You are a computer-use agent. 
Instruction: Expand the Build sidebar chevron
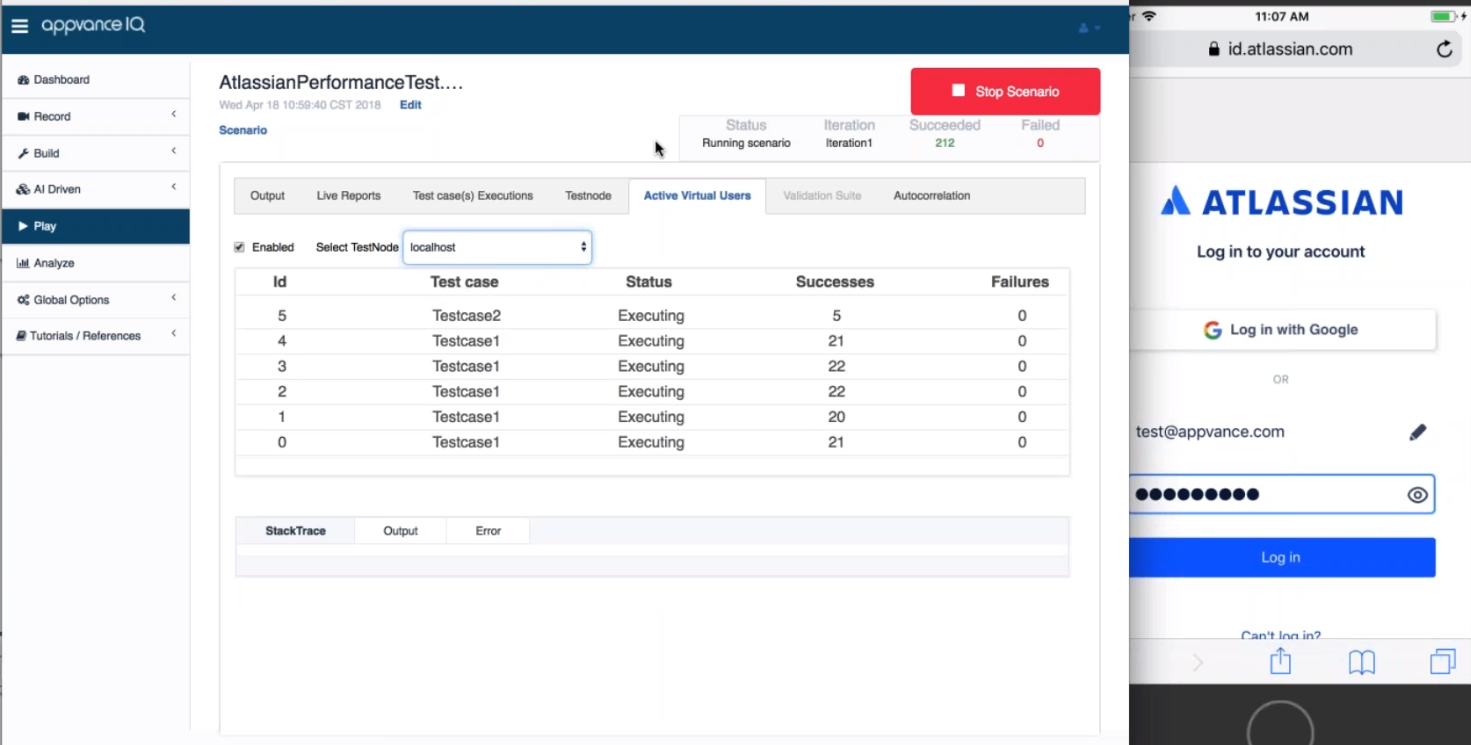[x=173, y=151]
